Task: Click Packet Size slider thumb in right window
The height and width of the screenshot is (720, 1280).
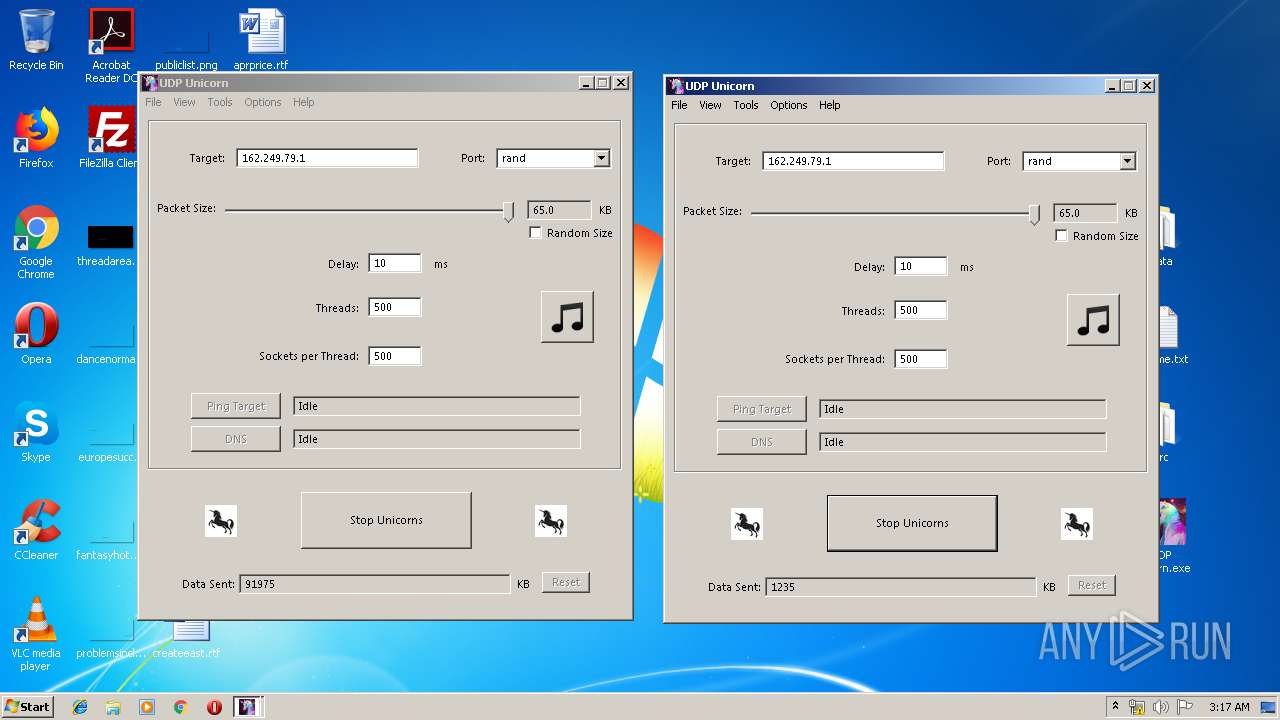Action: click(x=1034, y=214)
